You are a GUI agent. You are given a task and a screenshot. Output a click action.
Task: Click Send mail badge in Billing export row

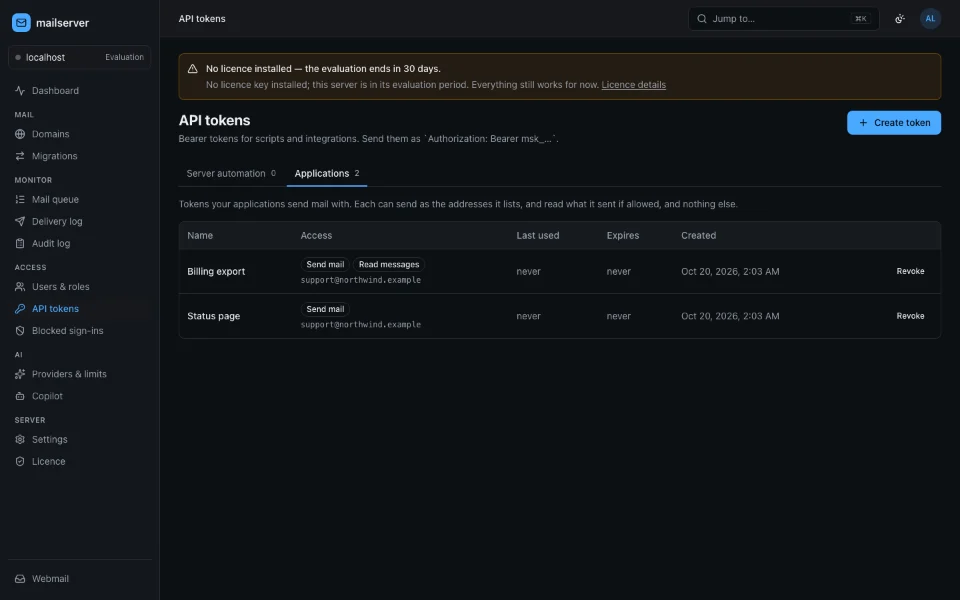[324, 264]
